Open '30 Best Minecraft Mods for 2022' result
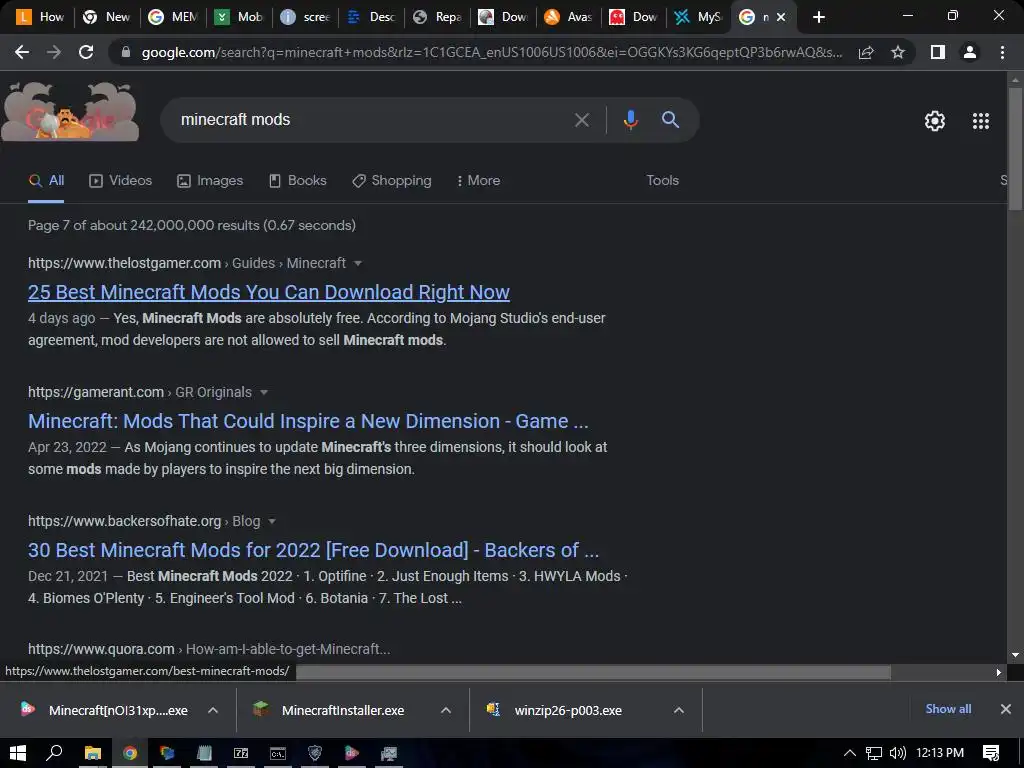1024x768 pixels. pyautogui.click(x=313, y=550)
